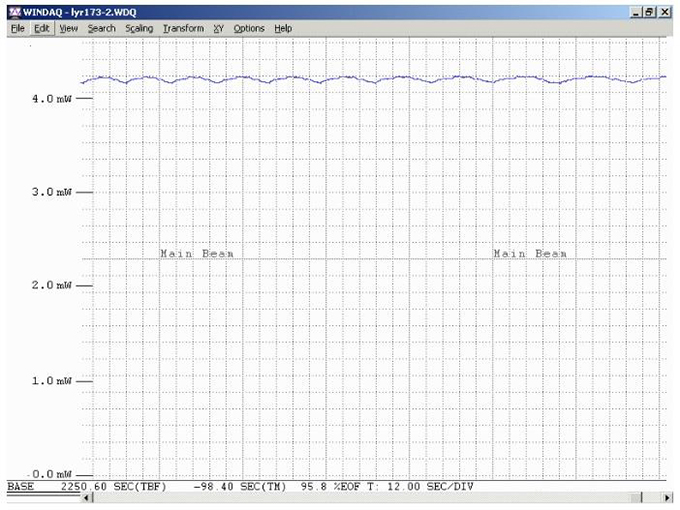Screen dimensions: 680x510
Task: Click the right 'Main Beam' event marker label
Action: coord(530,253)
